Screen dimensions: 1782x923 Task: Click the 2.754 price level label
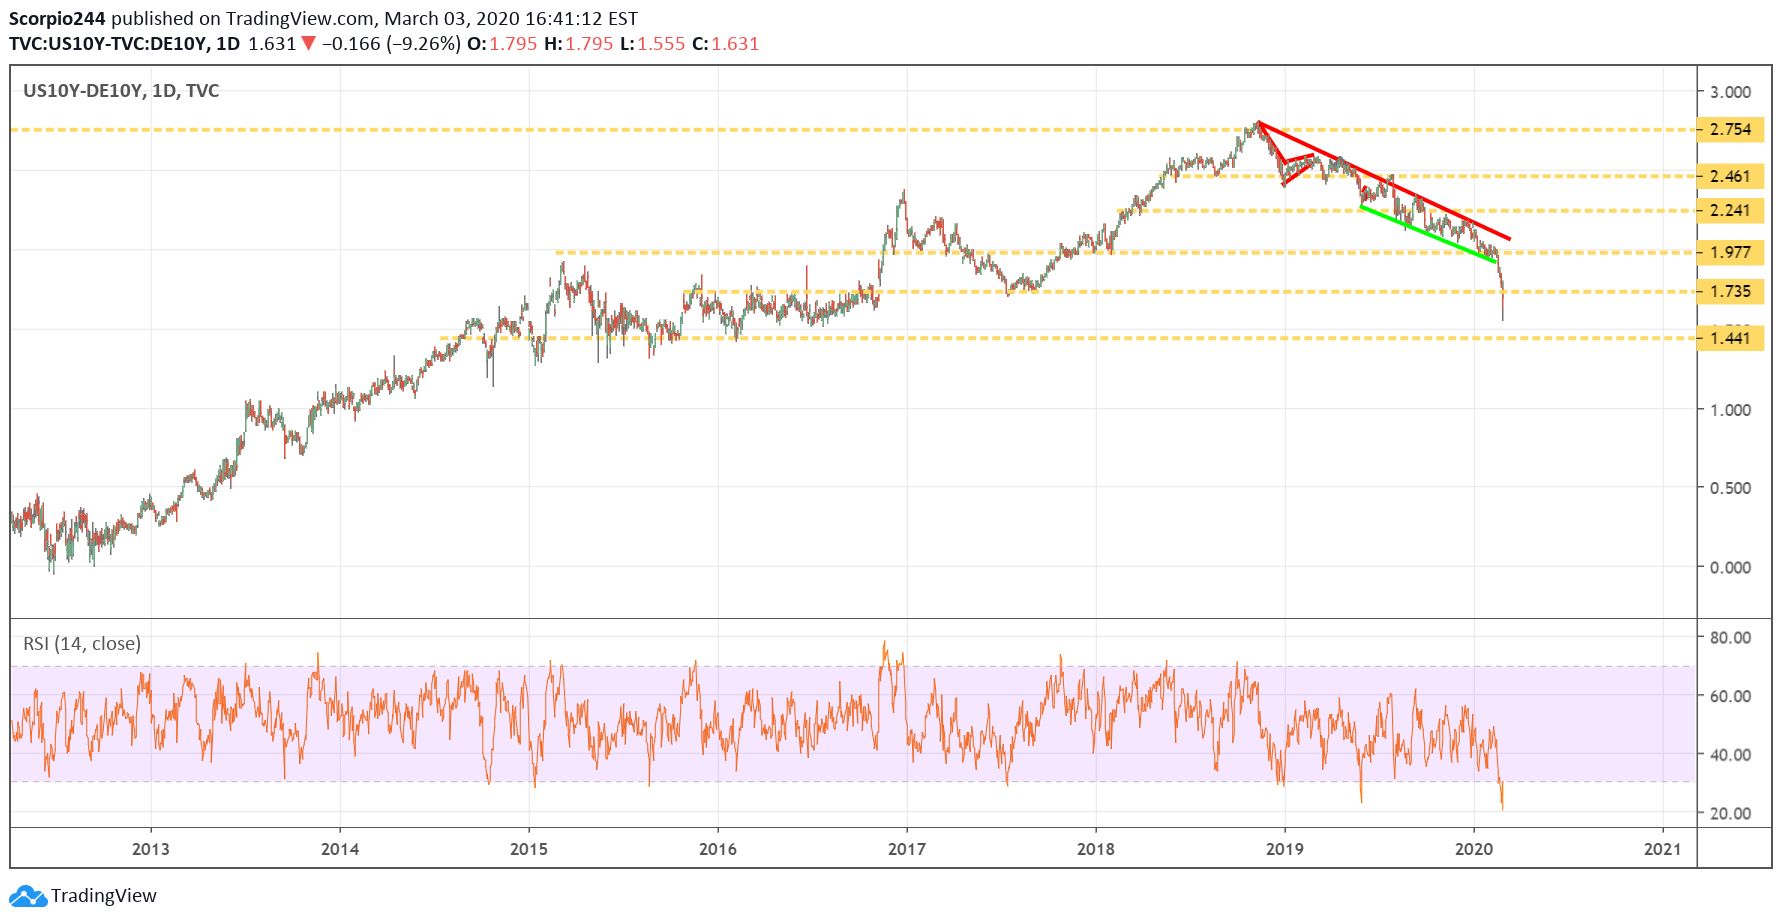point(1730,129)
